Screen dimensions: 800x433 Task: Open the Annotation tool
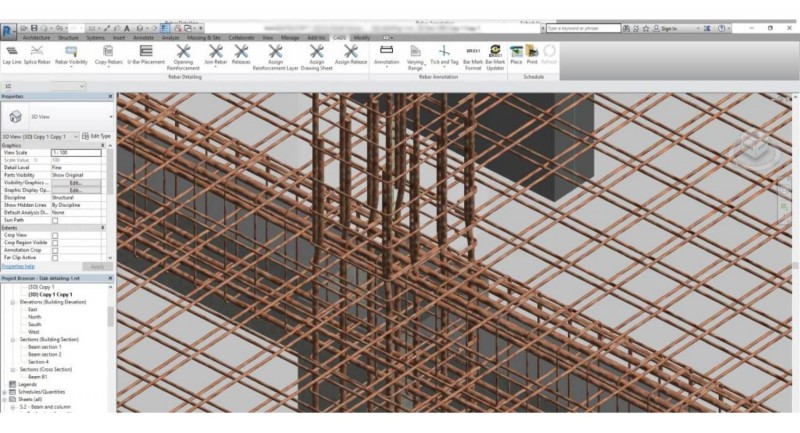pos(386,55)
